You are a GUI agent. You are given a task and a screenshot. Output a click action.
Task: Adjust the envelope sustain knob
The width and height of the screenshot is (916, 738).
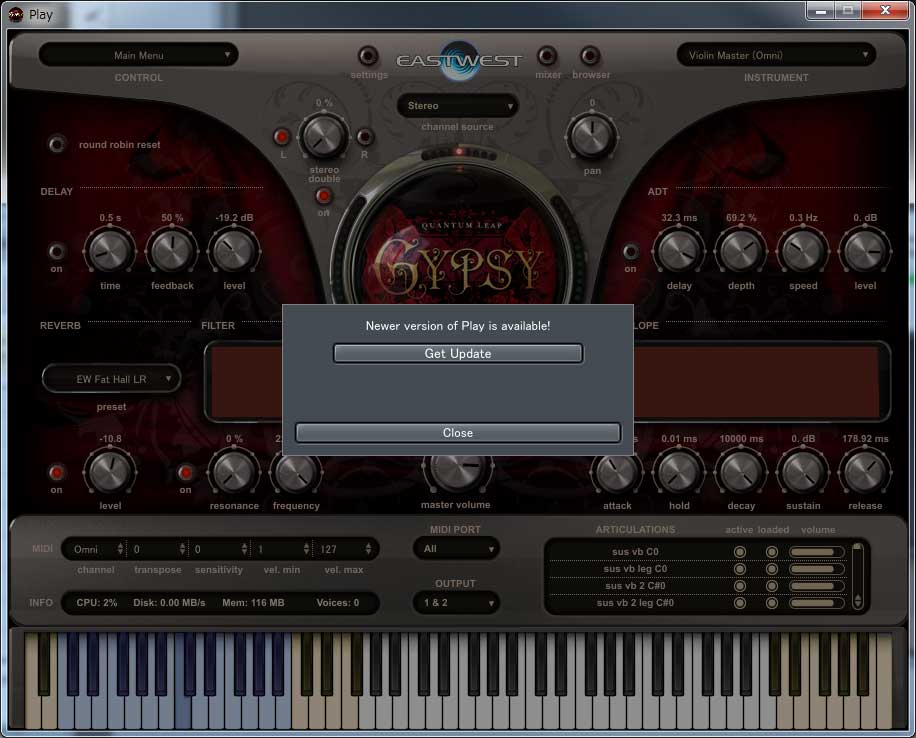point(803,472)
